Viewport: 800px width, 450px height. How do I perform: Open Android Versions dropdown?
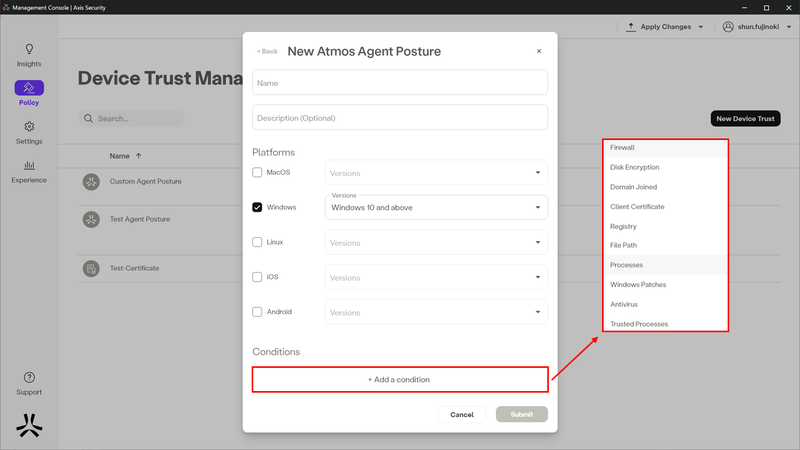[x=436, y=312]
